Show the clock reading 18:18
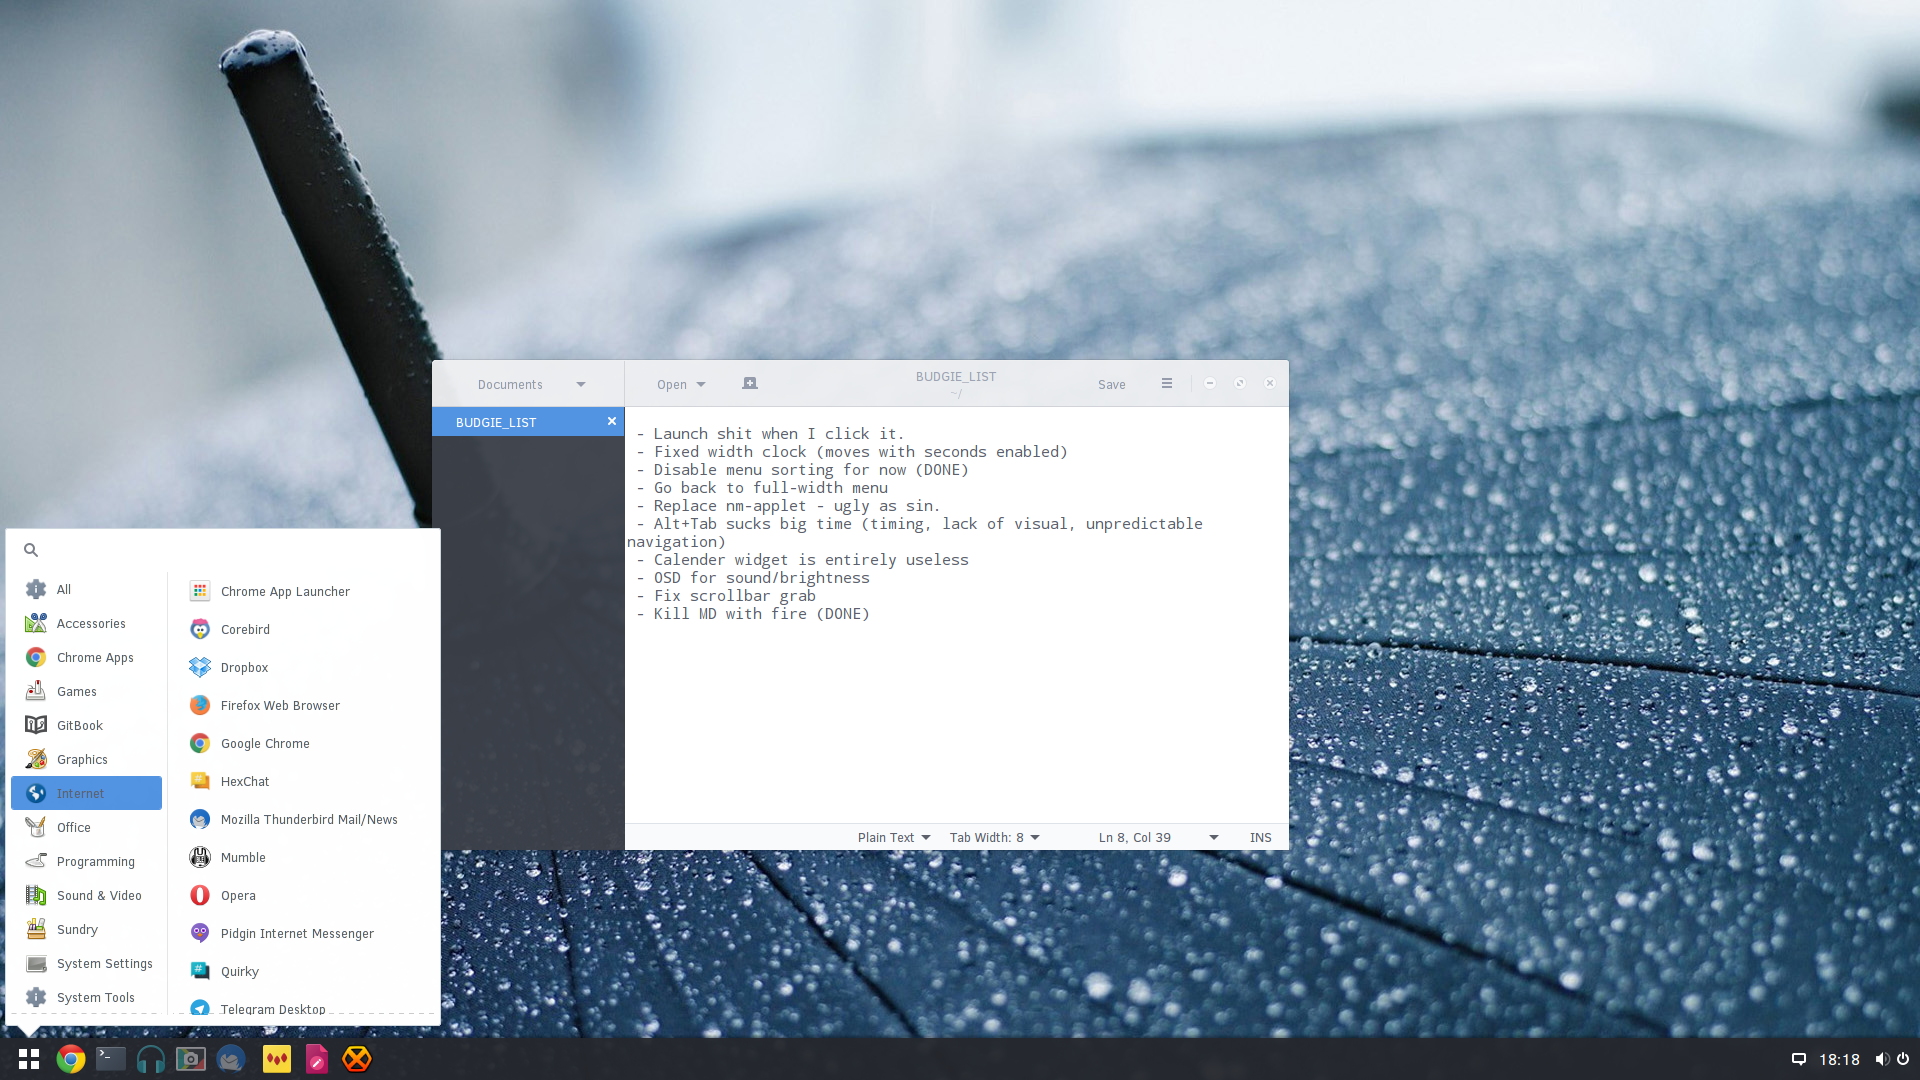The height and width of the screenshot is (1080, 1920). click(1839, 1060)
